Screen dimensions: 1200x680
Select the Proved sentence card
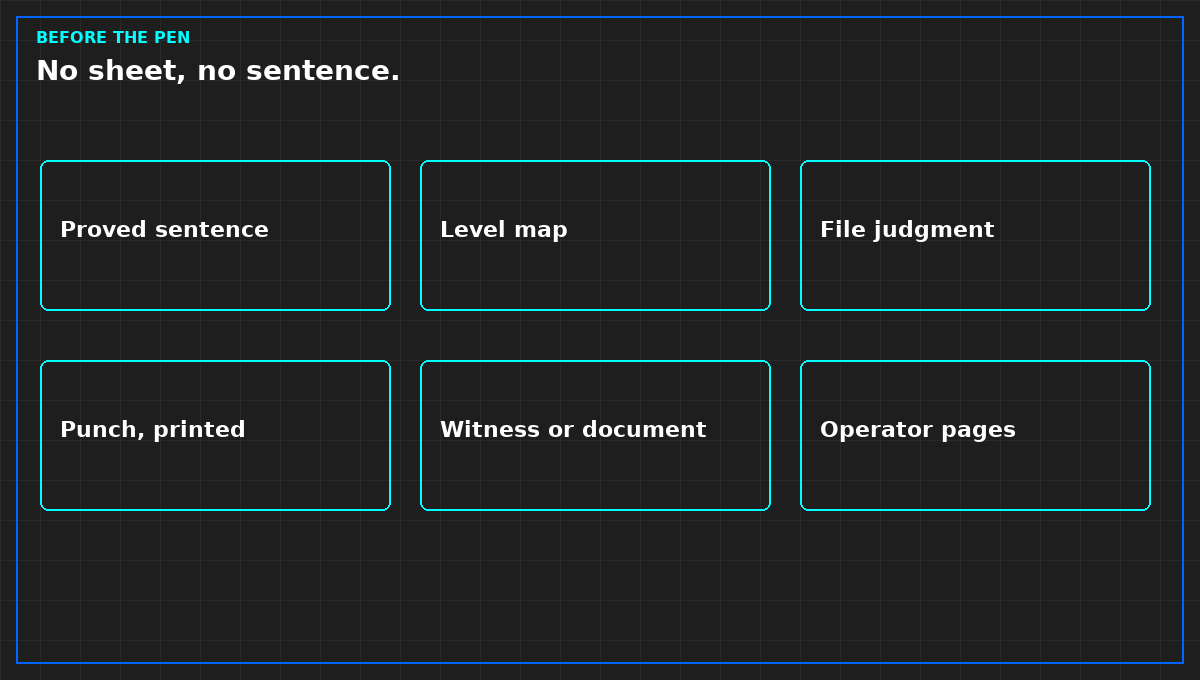tap(215, 235)
